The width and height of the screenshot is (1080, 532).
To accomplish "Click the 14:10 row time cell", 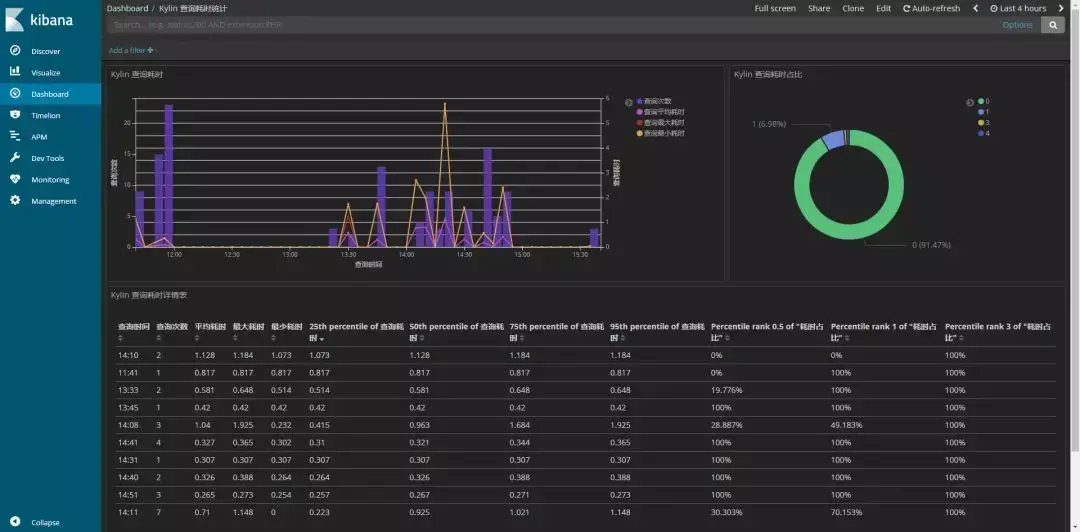I will coord(127,356).
